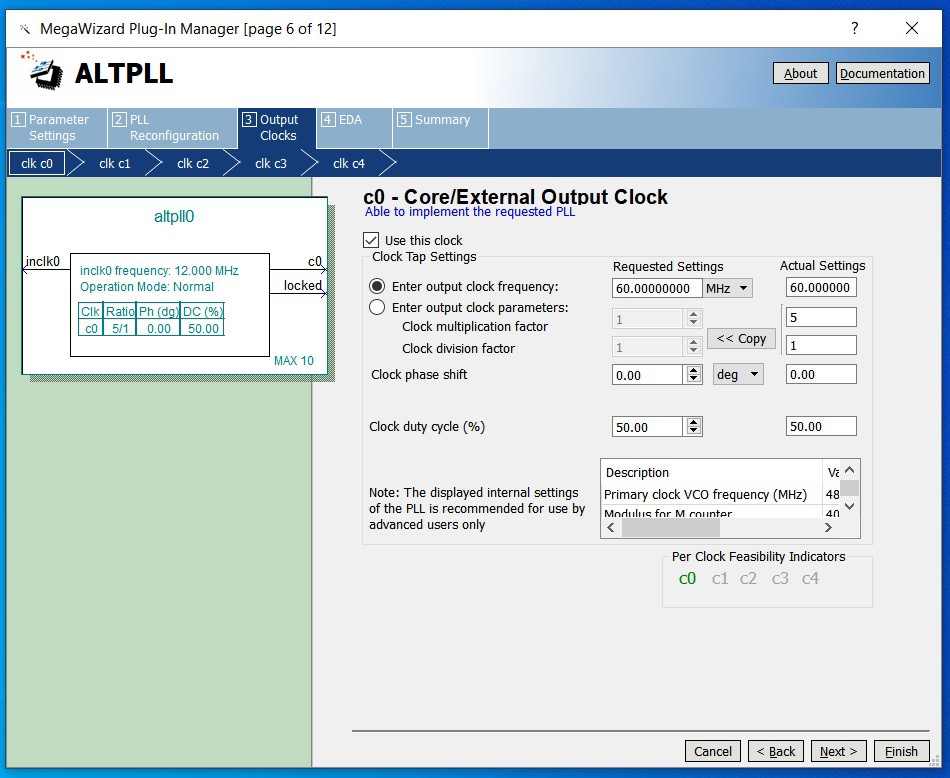Open the Parameter Settings tab
This screenshot has height=778, width=950.
coord(58,128)
